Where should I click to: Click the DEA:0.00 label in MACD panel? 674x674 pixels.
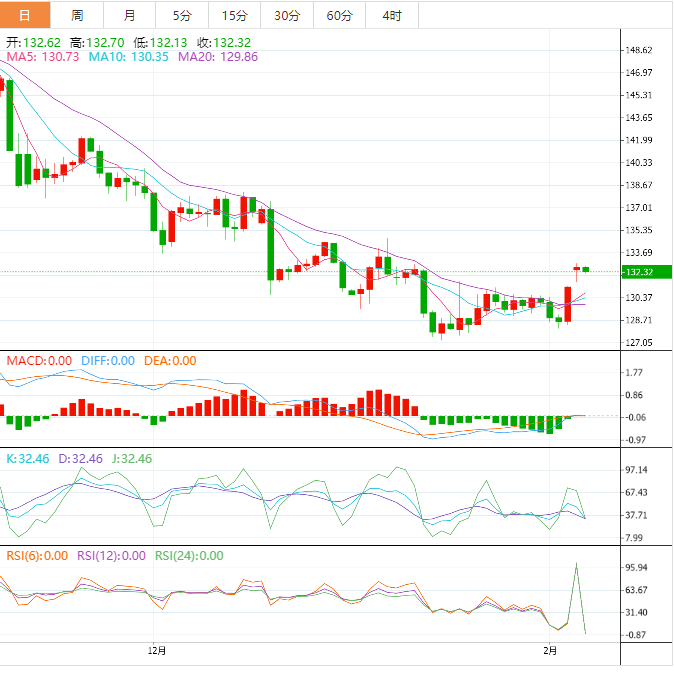pyautogui.click(x=168, y=361)
